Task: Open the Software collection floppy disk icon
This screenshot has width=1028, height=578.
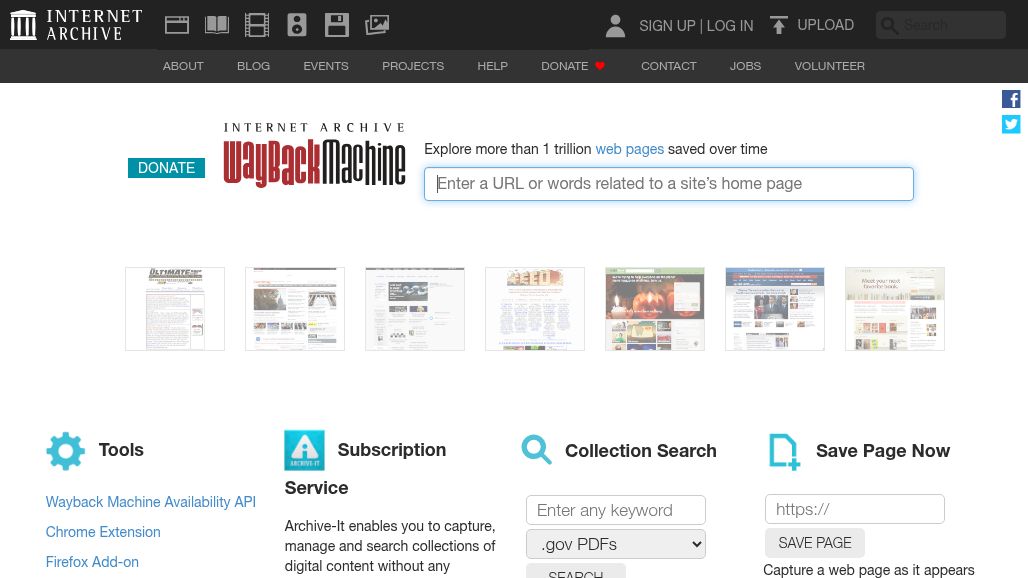Action: coord(337,24)
